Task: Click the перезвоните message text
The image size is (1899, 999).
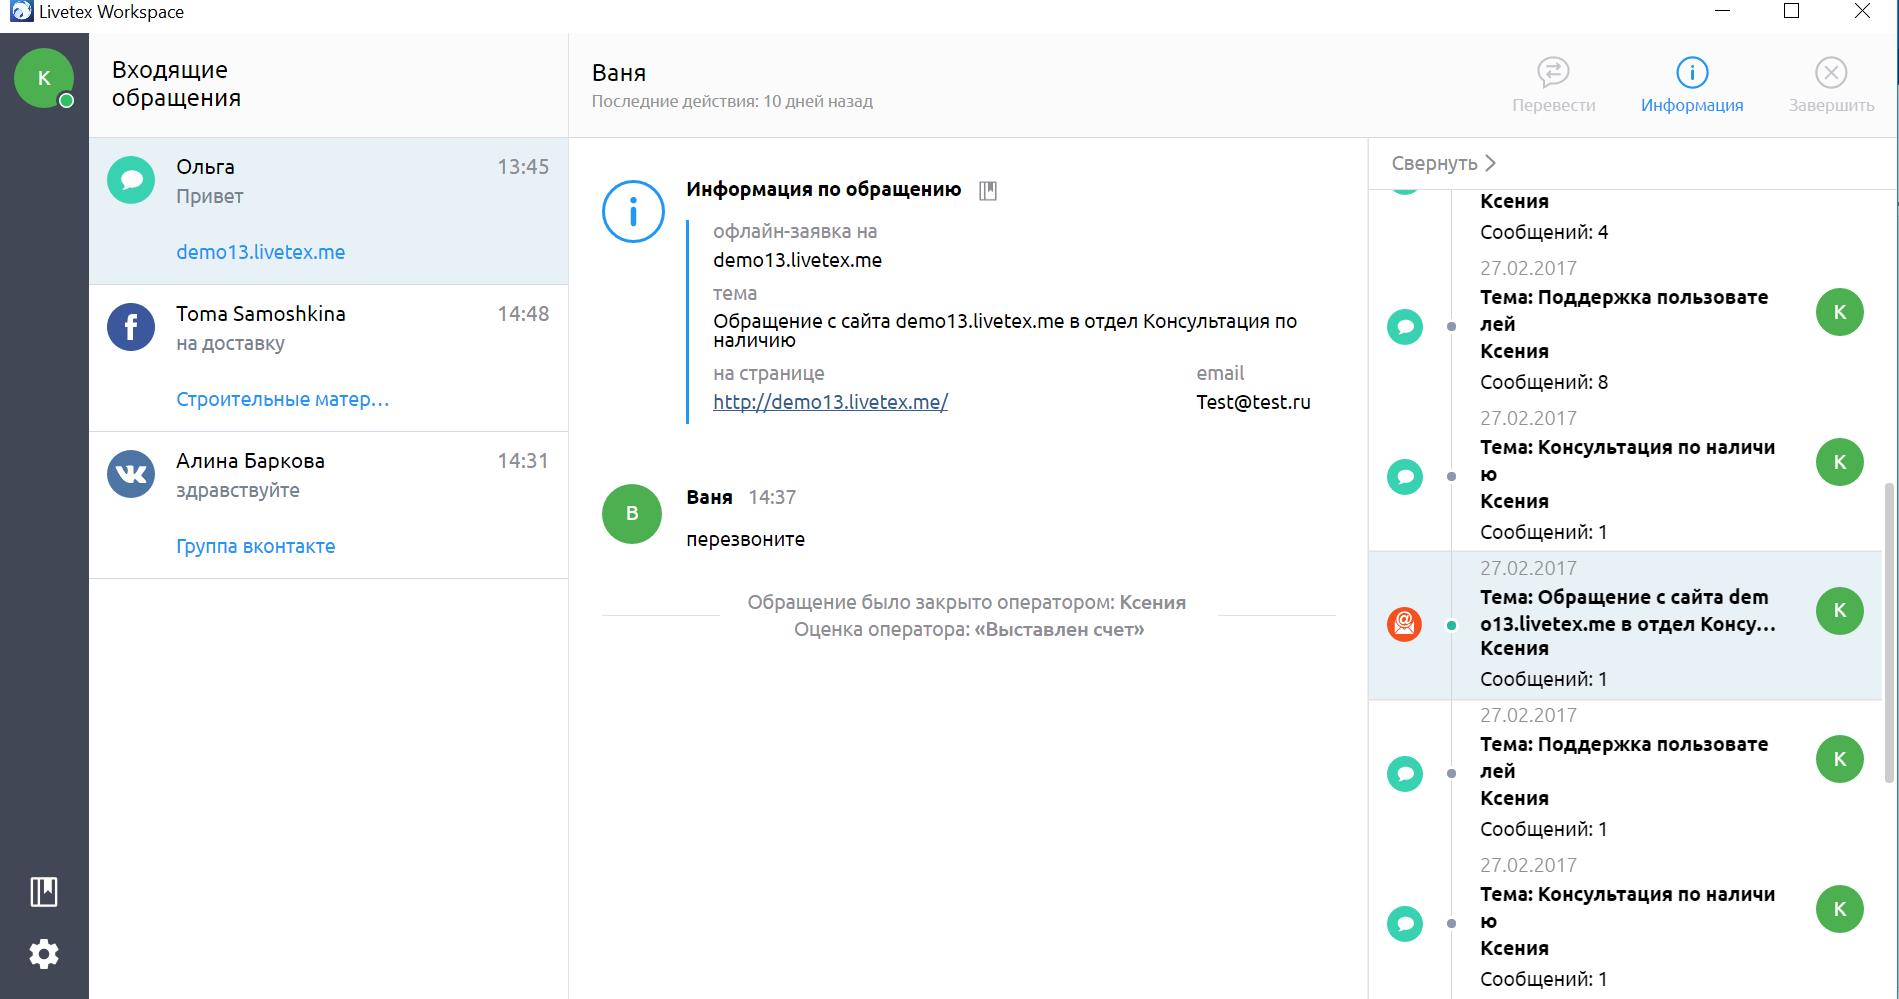Action: 745,539
